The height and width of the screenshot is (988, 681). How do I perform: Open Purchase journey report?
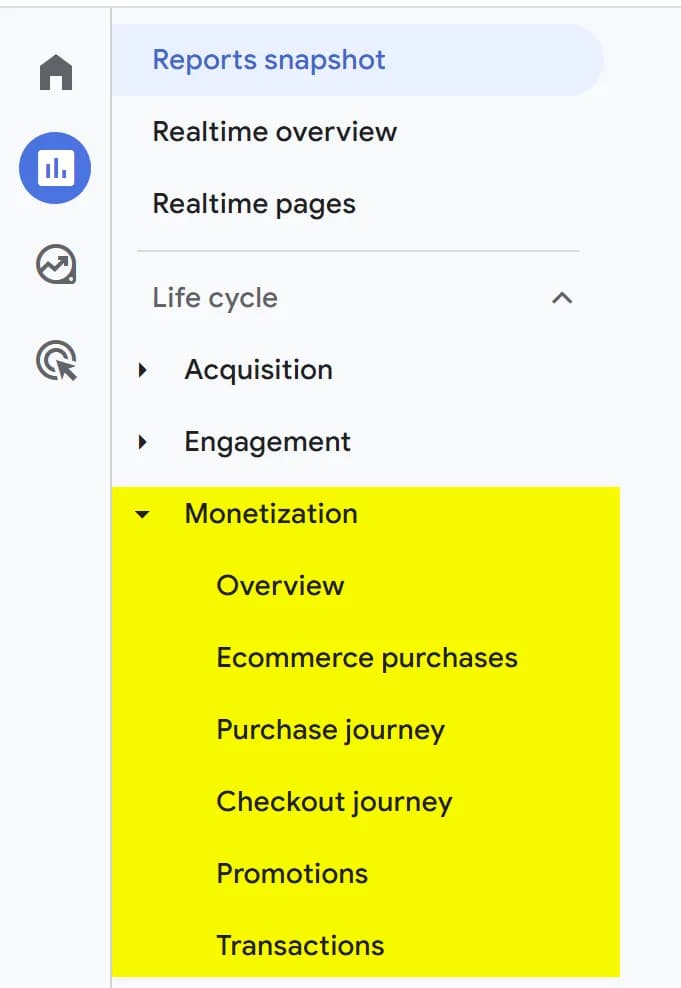pyautogui.click(x=330, y=730)
